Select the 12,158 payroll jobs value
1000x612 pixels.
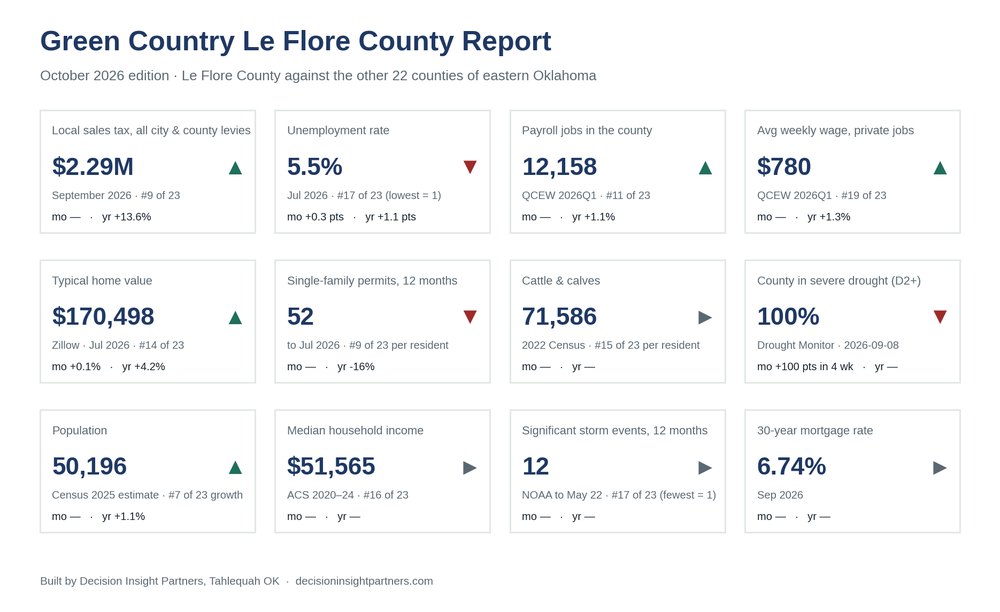[x=559, y=167]
